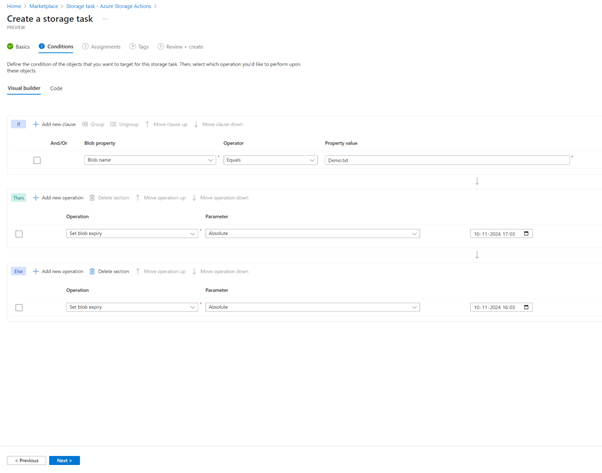Click plus icon for Else Add new operation
This screenshot has width=602, height=473.
tap(36, 271)
